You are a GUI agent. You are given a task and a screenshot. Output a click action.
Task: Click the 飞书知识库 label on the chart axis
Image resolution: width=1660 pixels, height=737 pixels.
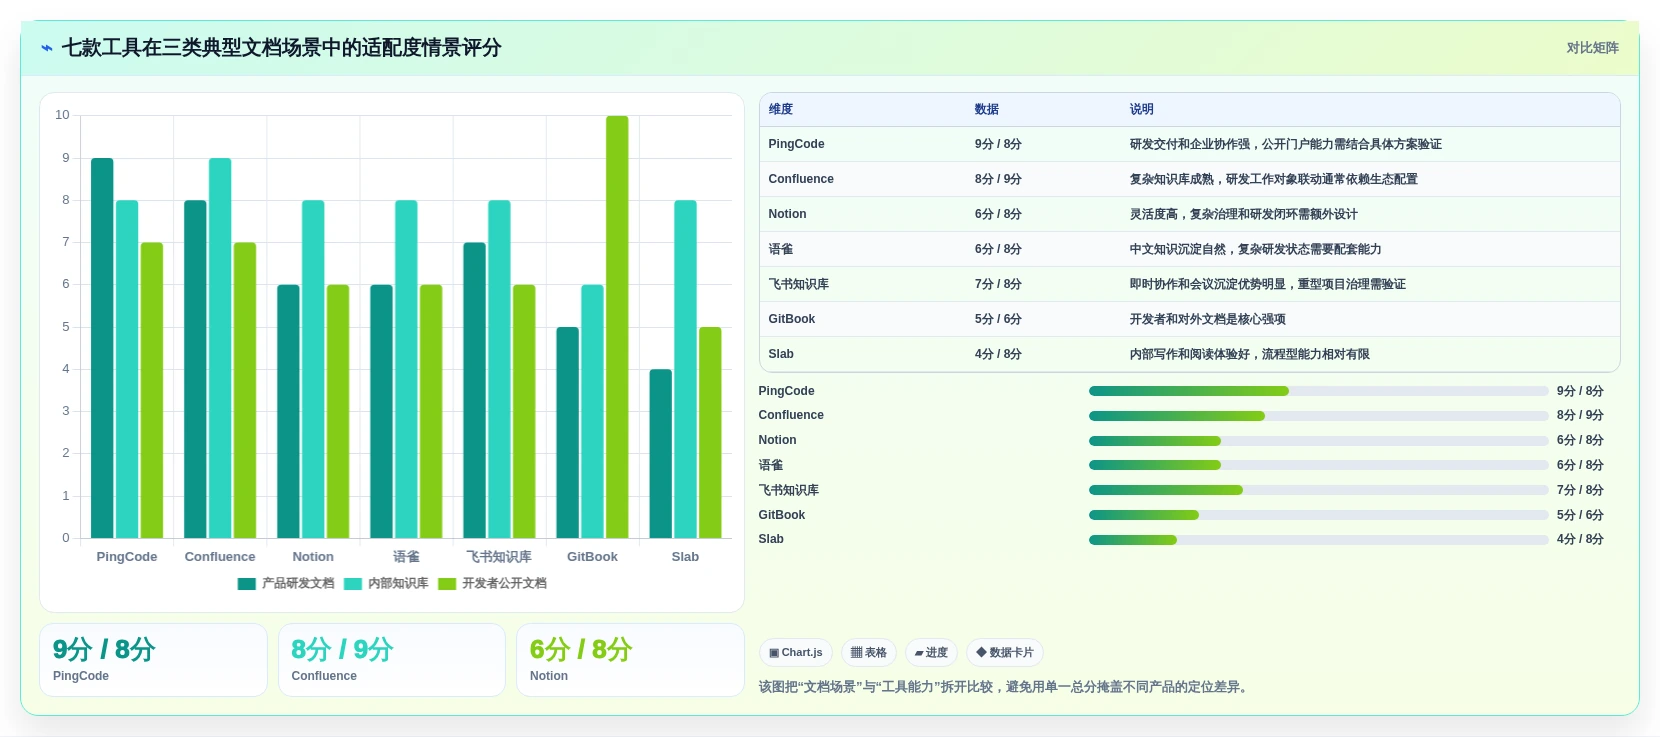499,557
